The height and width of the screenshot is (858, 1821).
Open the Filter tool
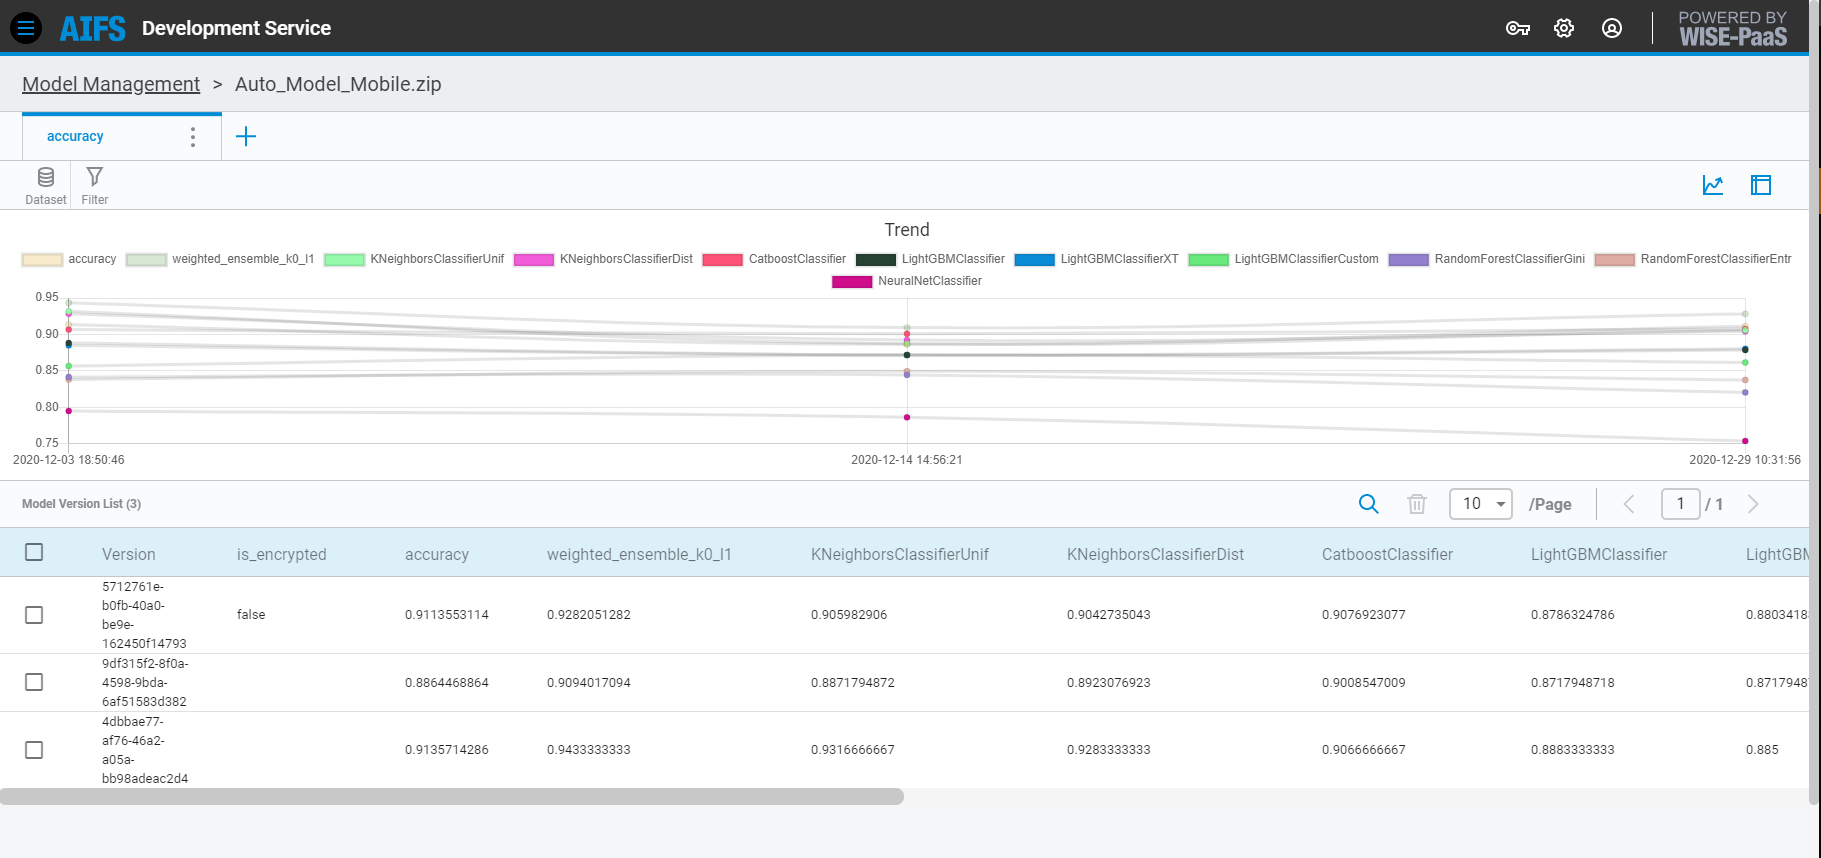click(95, 186)
